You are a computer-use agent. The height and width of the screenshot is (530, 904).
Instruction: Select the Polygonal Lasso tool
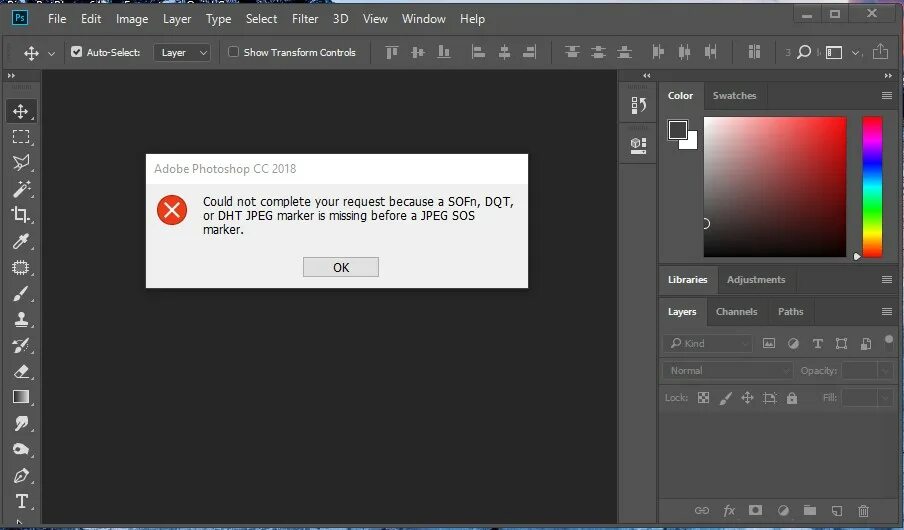click(21, 163)
